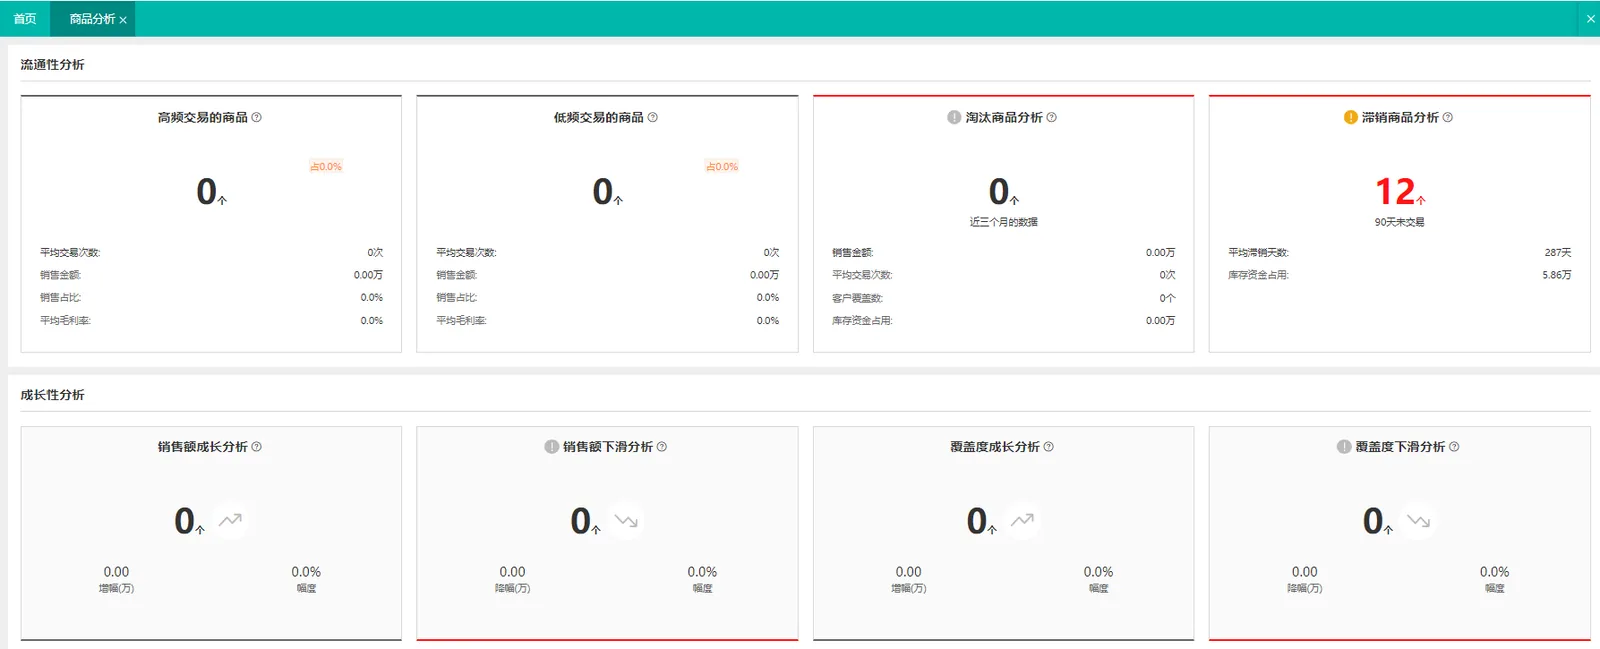1600x649 pixels.
Task: Switch to the 商品分析 tab
Action: (92, 19)
